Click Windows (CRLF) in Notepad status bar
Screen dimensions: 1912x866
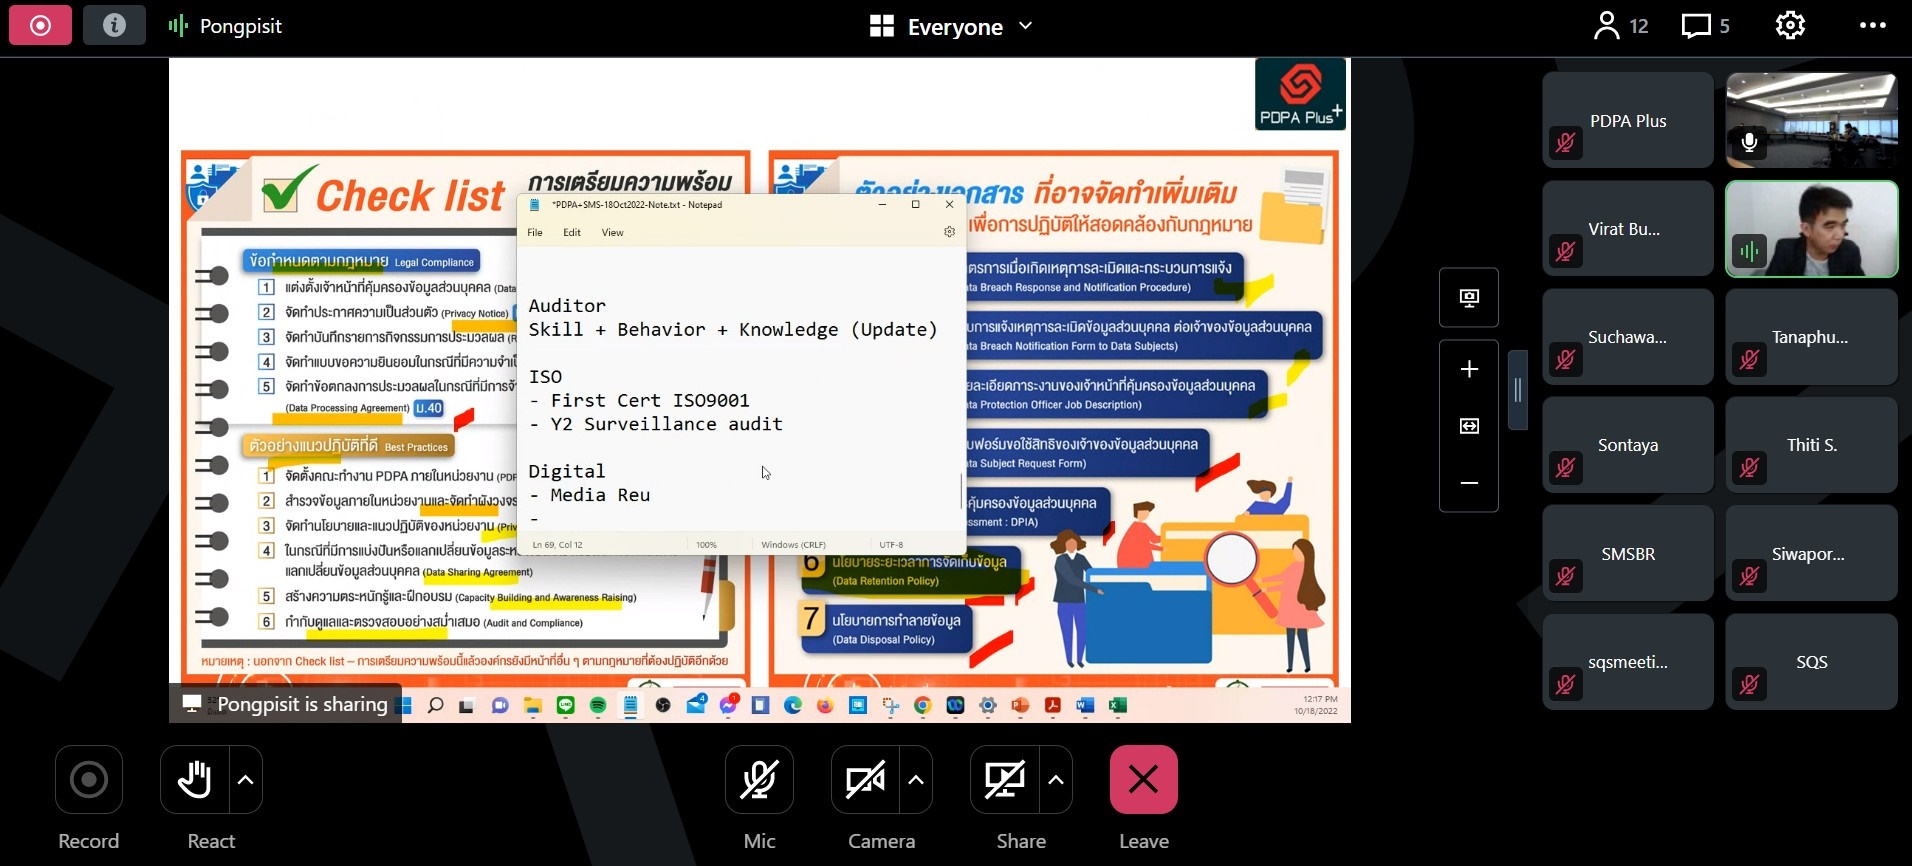793,545
